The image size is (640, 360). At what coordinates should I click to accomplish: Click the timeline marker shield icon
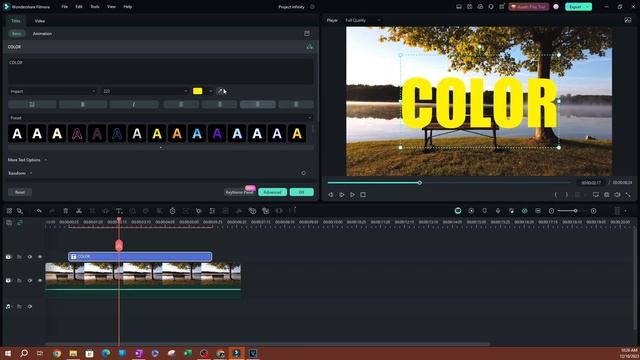pos(484,211)
